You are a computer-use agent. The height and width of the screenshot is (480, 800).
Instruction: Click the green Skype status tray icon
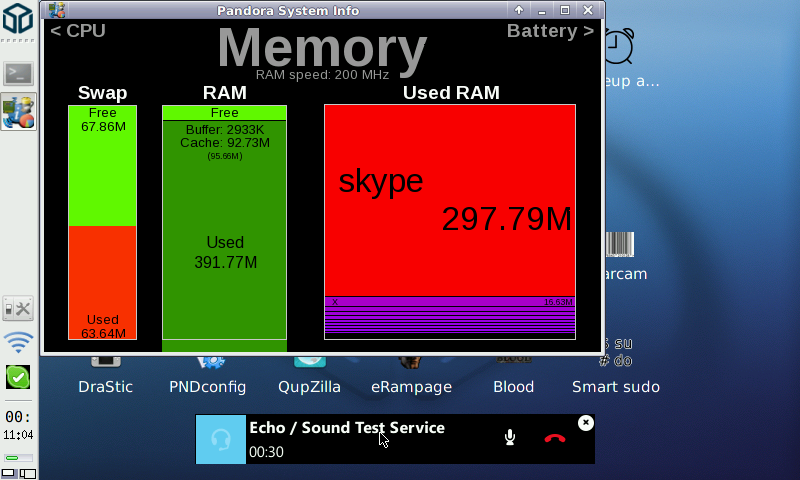18,377
